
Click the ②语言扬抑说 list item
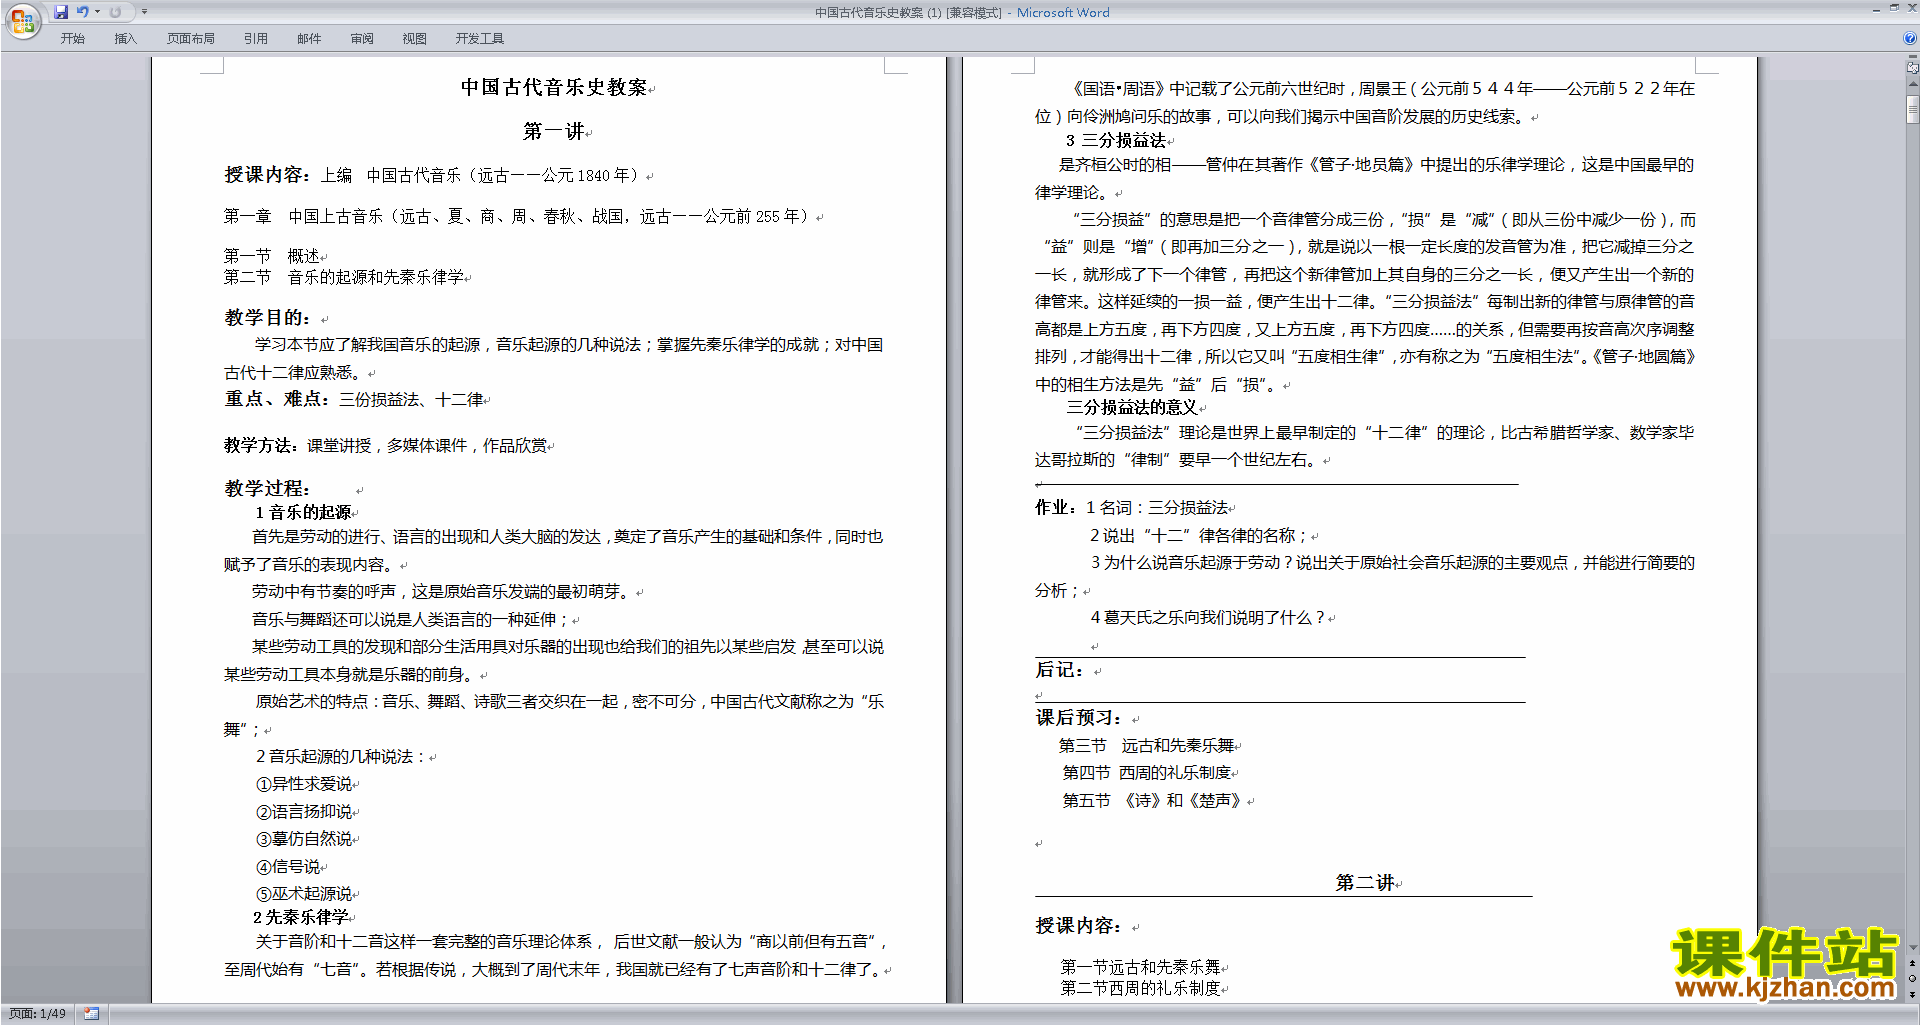[304, 812]
